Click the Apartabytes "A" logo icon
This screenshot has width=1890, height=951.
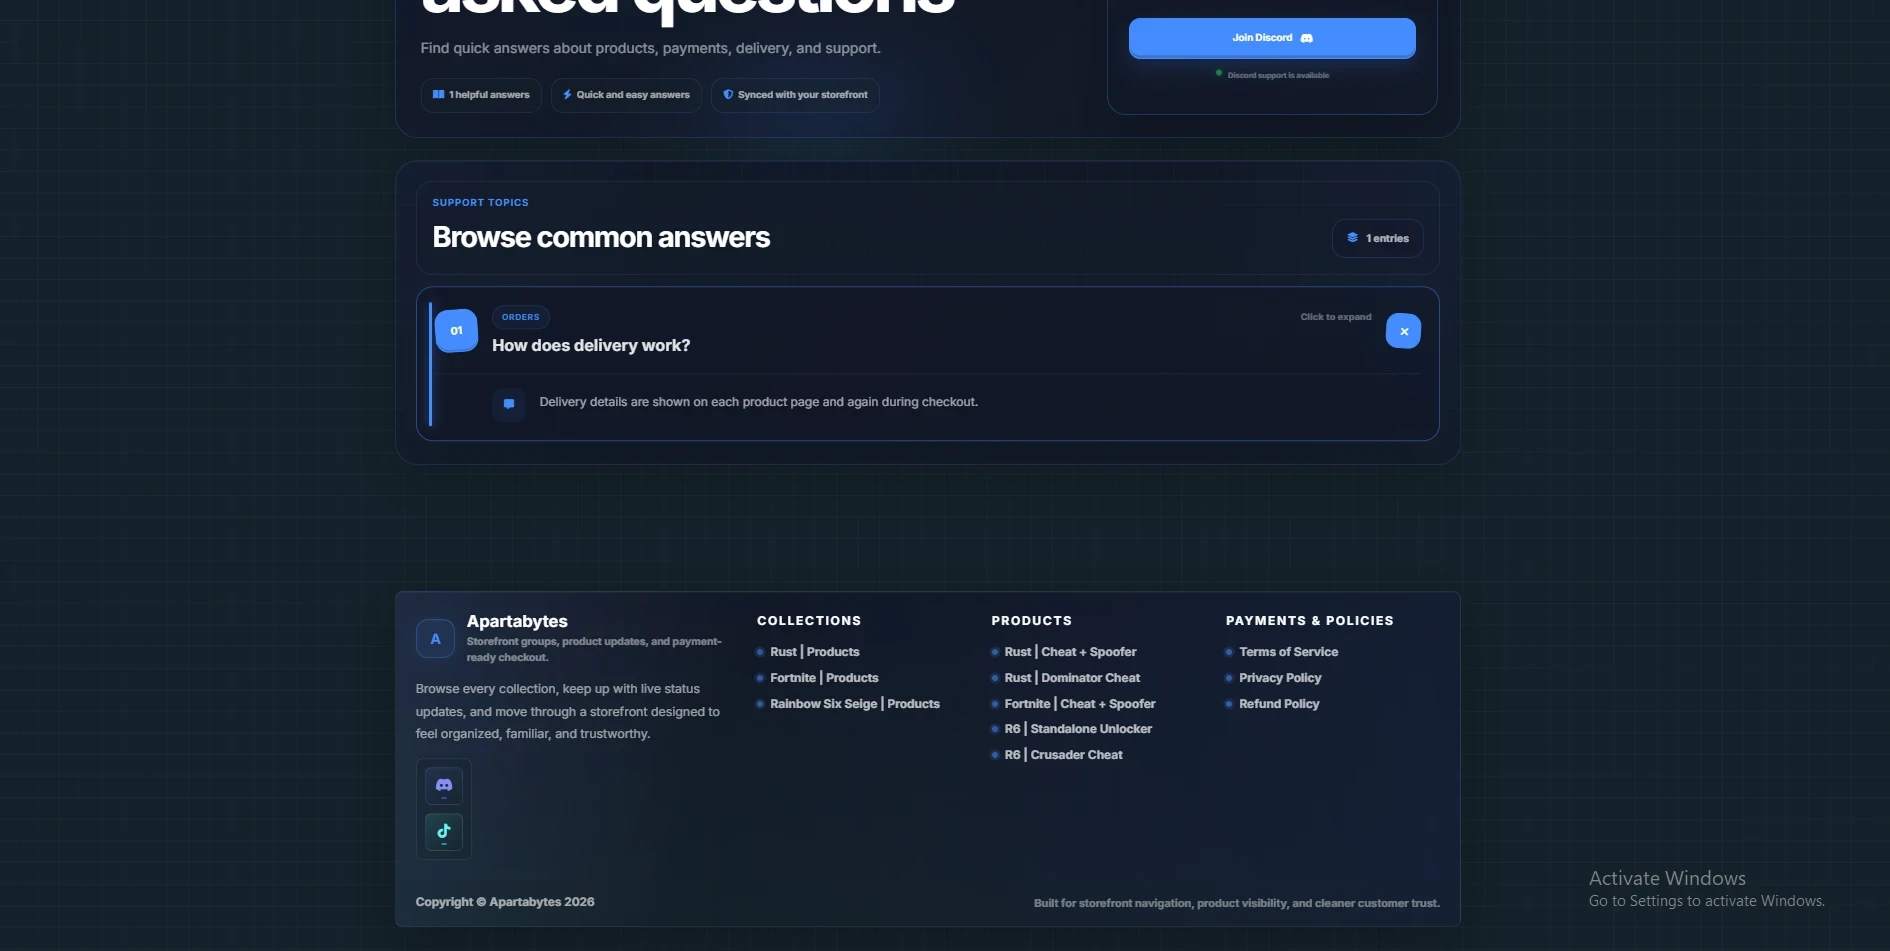(x=435, y=639)
